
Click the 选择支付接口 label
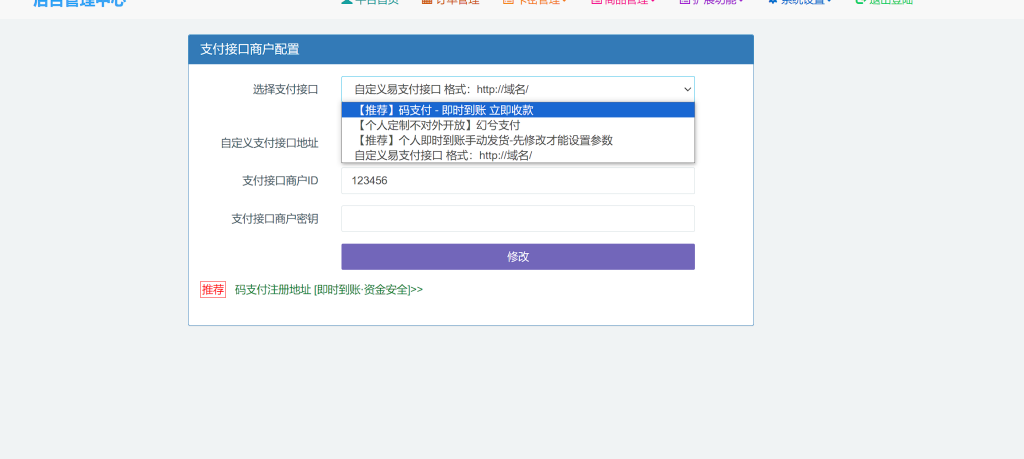285,89
